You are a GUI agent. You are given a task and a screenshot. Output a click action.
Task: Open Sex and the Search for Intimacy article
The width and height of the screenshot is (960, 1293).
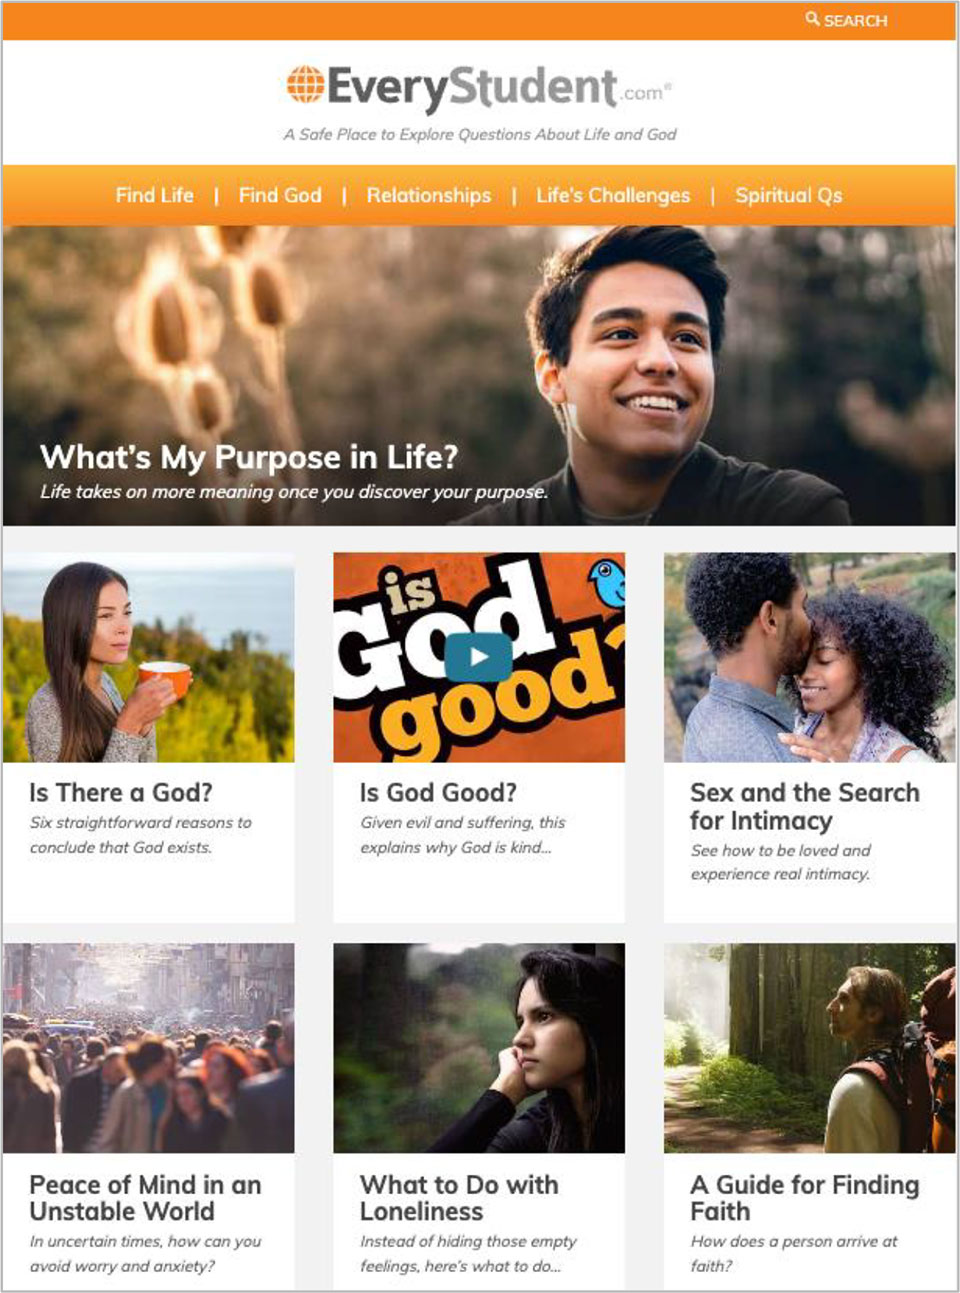click(805, 806)
